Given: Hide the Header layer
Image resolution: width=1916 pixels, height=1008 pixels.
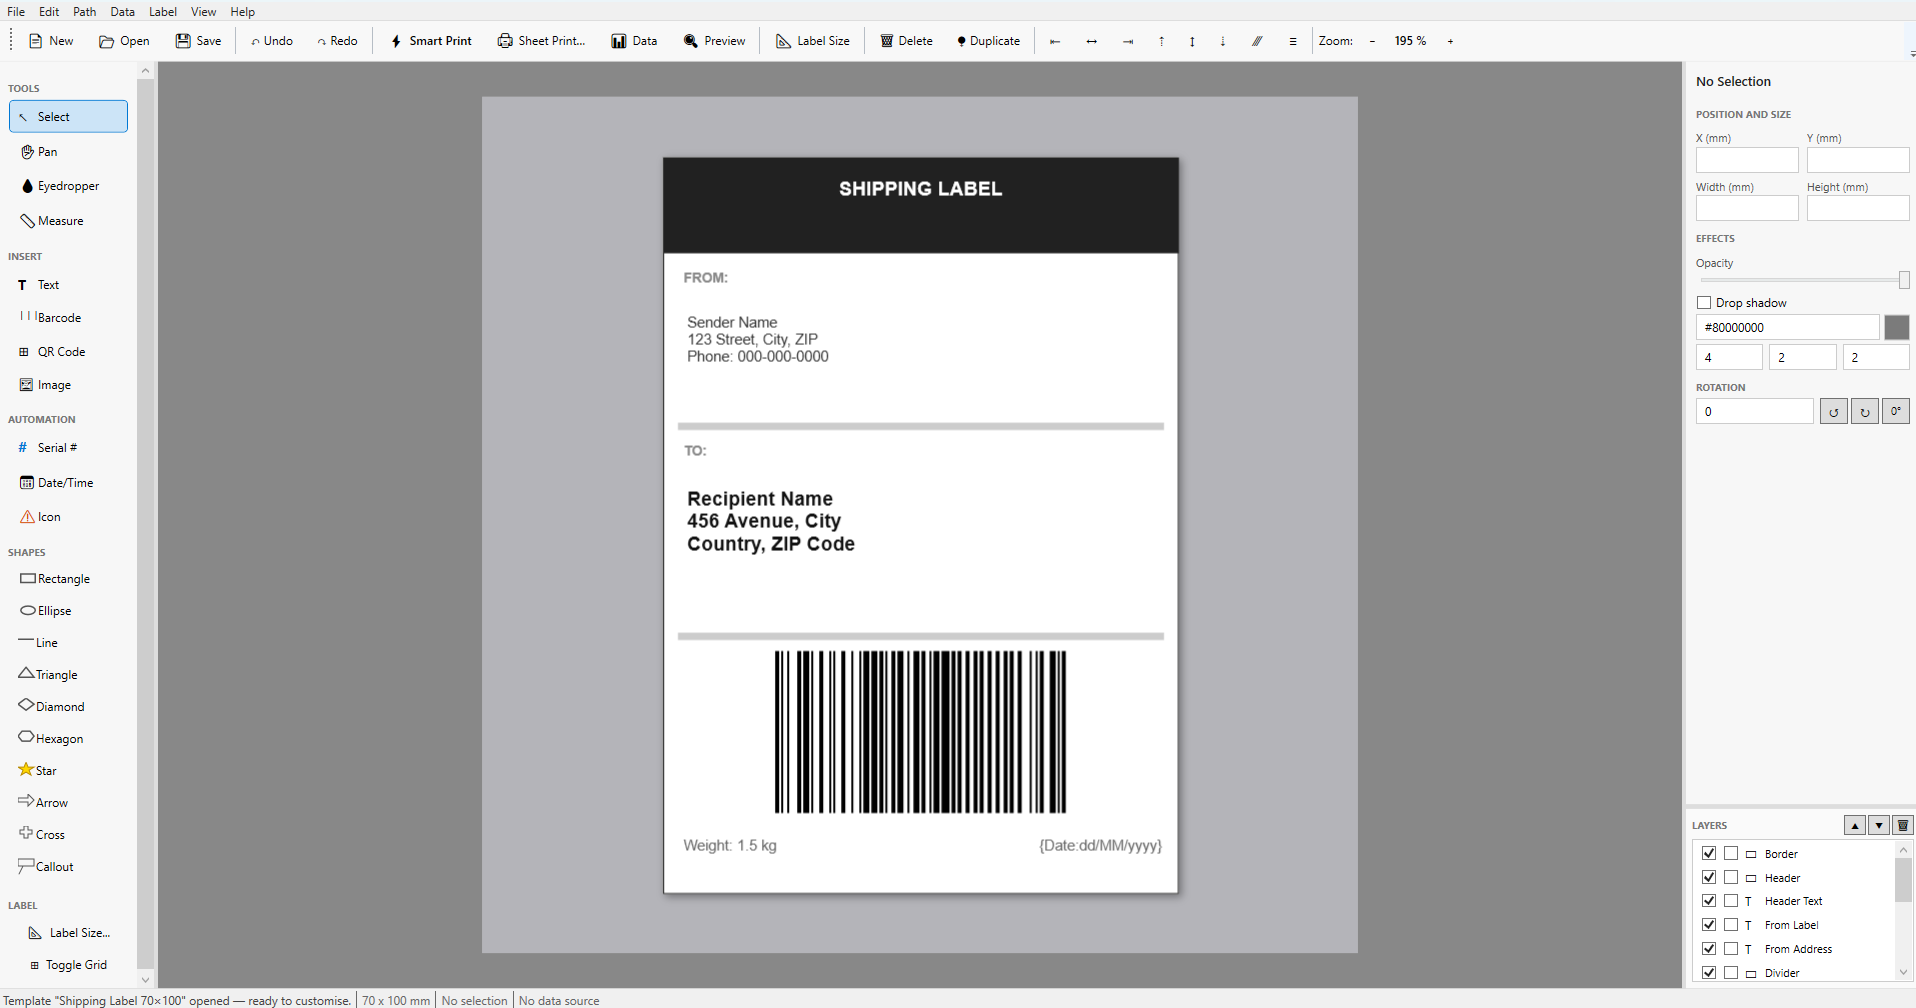Looking at the screenshot, I should tap(1709, 877).
